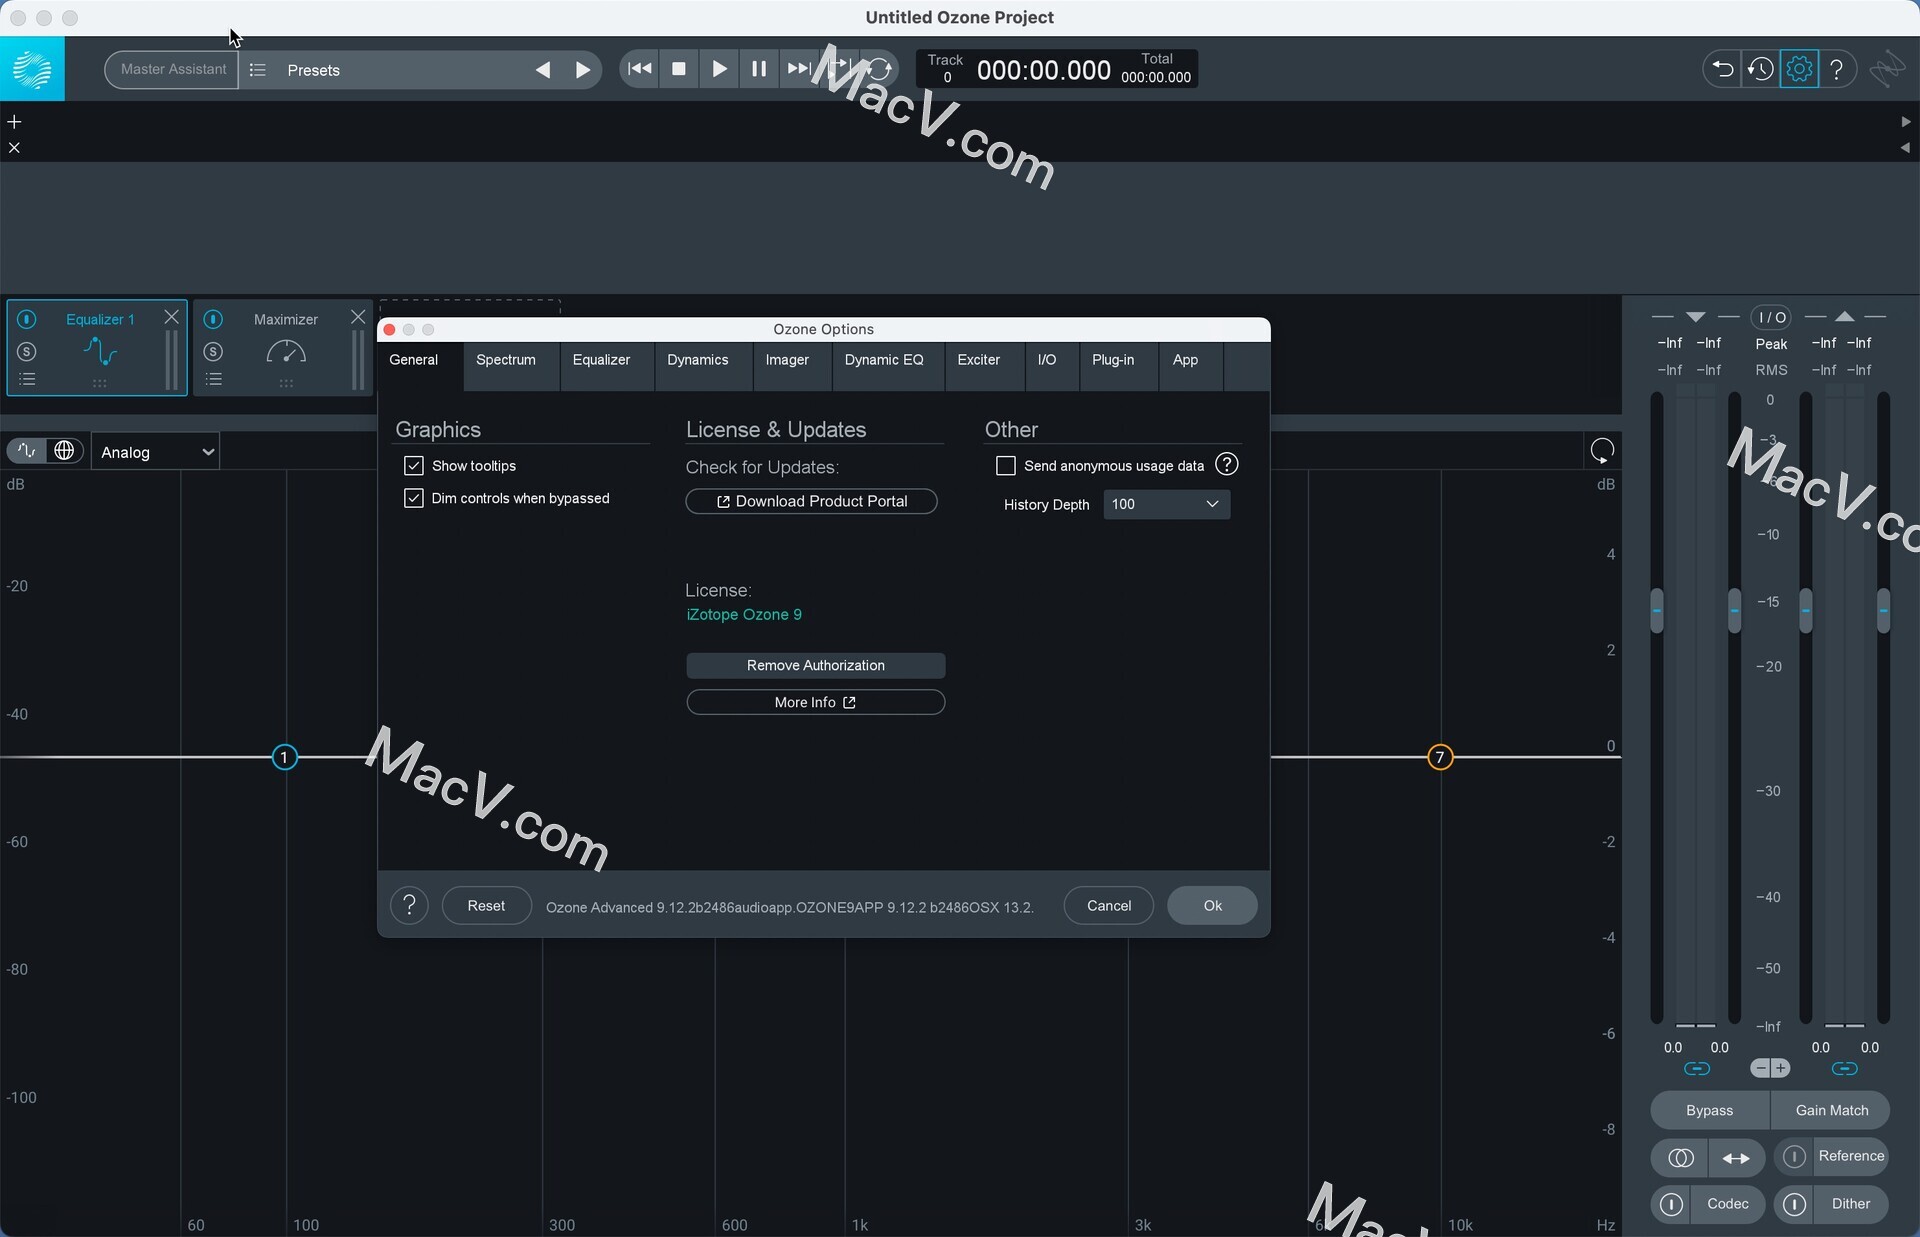
Task: Click Reset in Ozone Options
Action: (x=486, y=906)
